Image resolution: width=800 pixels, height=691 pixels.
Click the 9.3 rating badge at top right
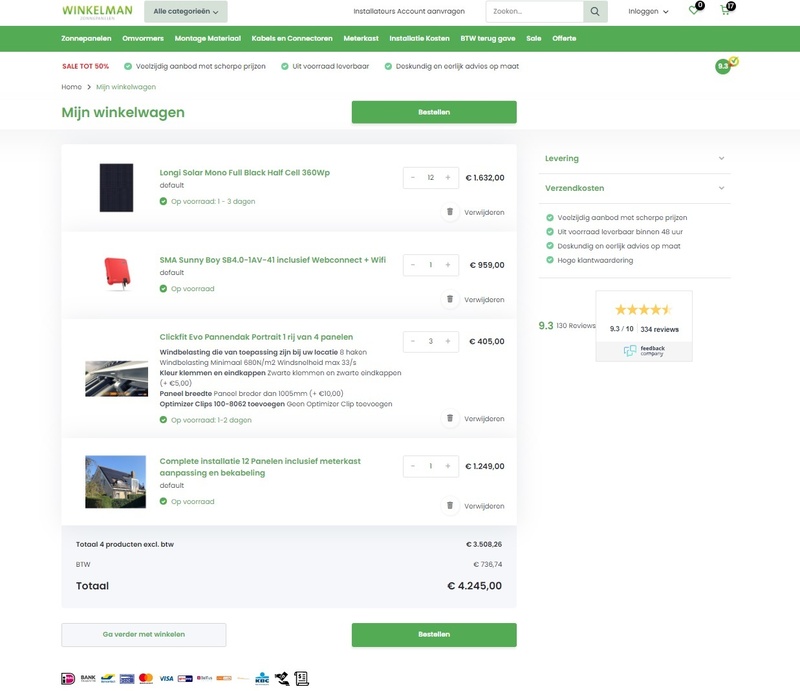click(x=723, y=66)
